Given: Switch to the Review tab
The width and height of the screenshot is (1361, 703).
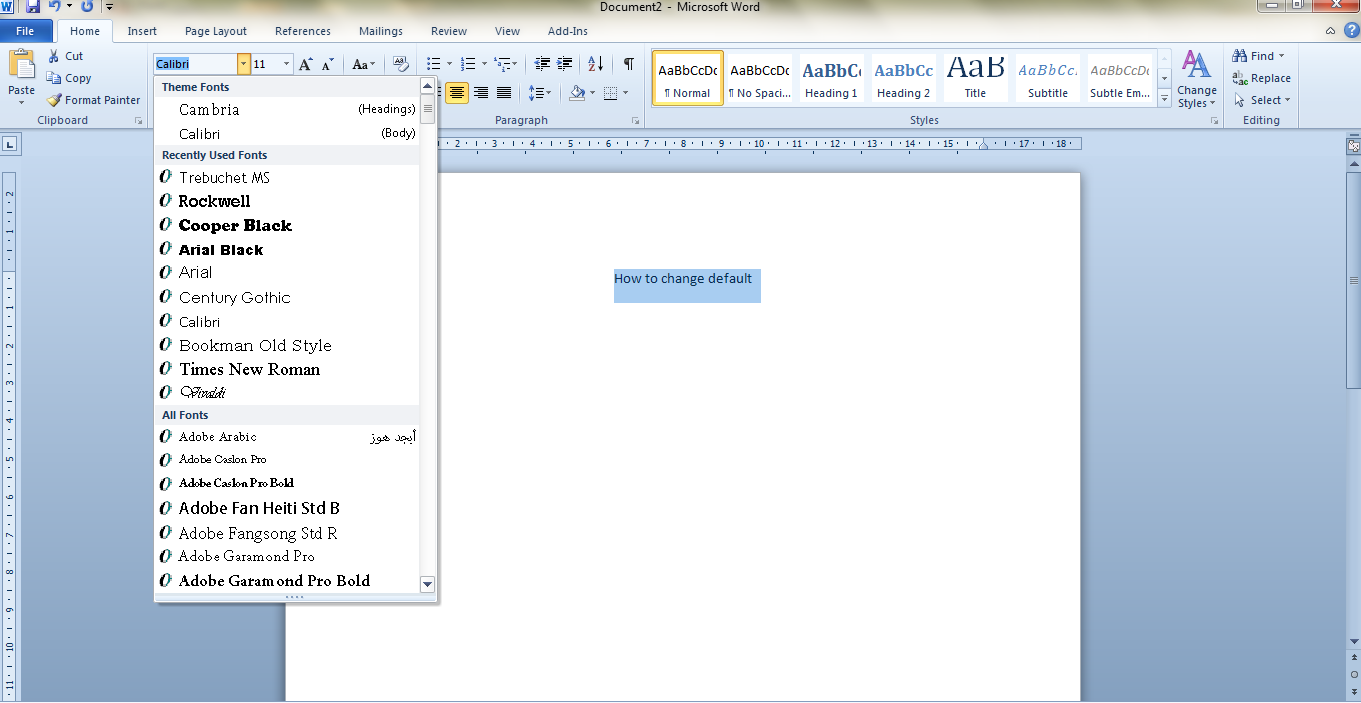Looking at the screenshot, I should coord(449,31).
